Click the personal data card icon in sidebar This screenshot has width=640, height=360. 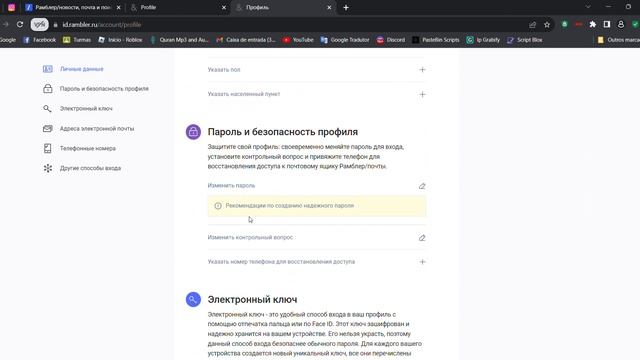tap(48, 69)
